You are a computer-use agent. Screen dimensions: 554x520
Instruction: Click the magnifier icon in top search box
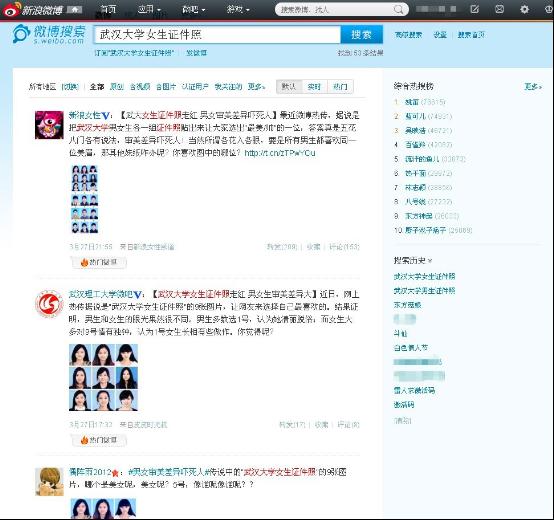(x=398, y=10)
